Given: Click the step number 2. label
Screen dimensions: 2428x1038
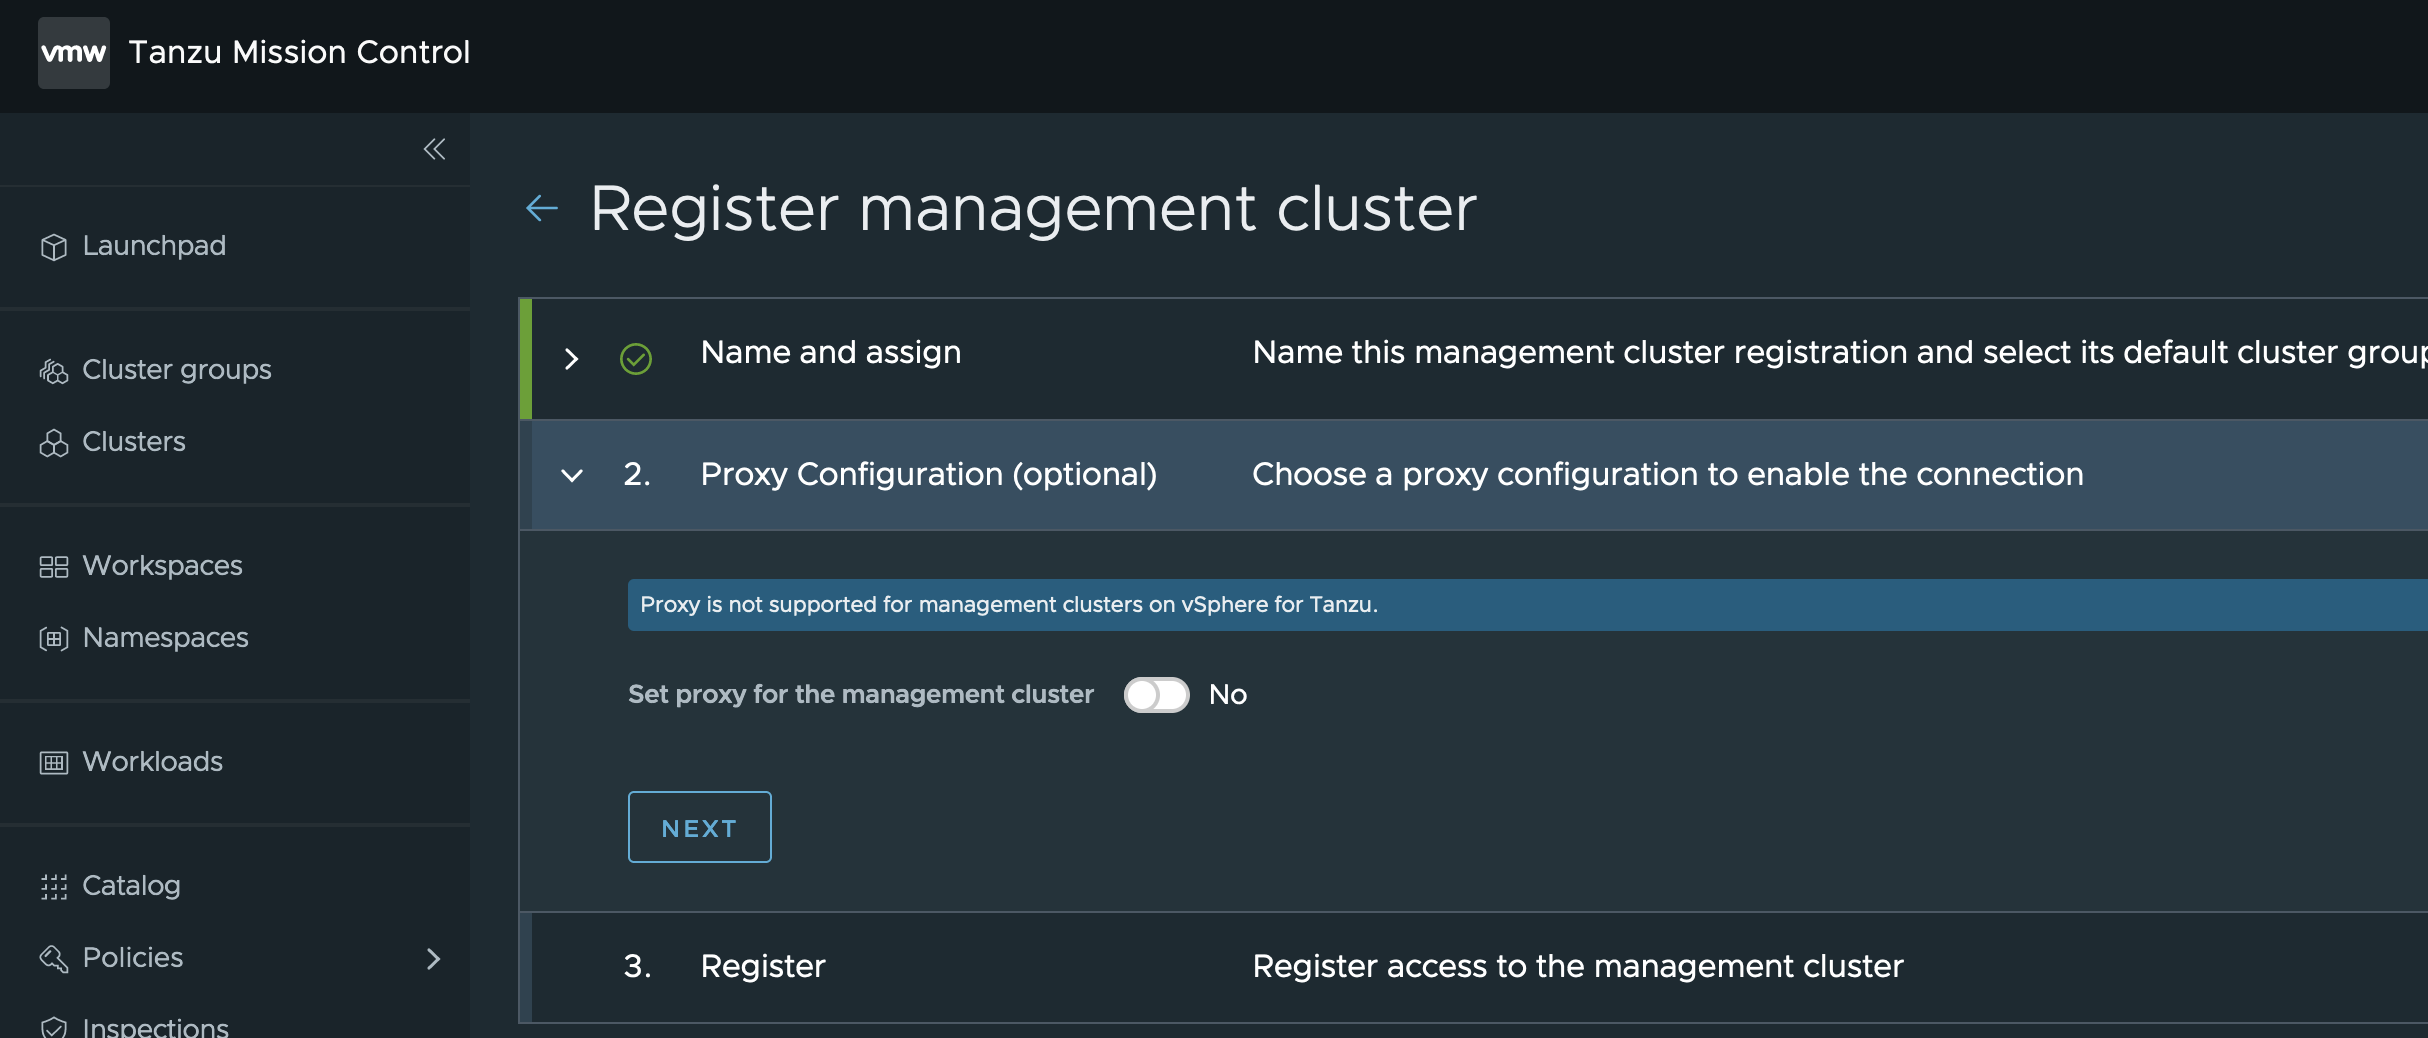Looking at the screenshot, I should pos(637,474).
